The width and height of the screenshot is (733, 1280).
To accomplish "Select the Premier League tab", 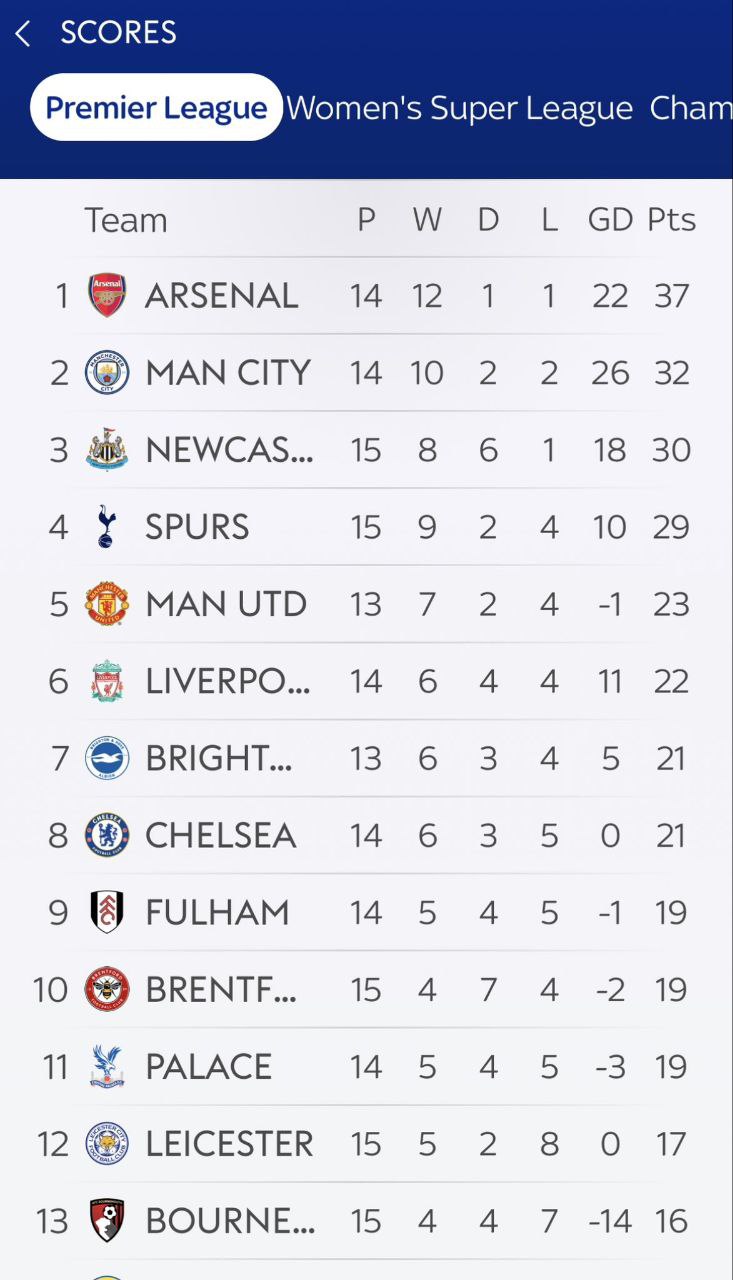I will (x=156, y=108).
